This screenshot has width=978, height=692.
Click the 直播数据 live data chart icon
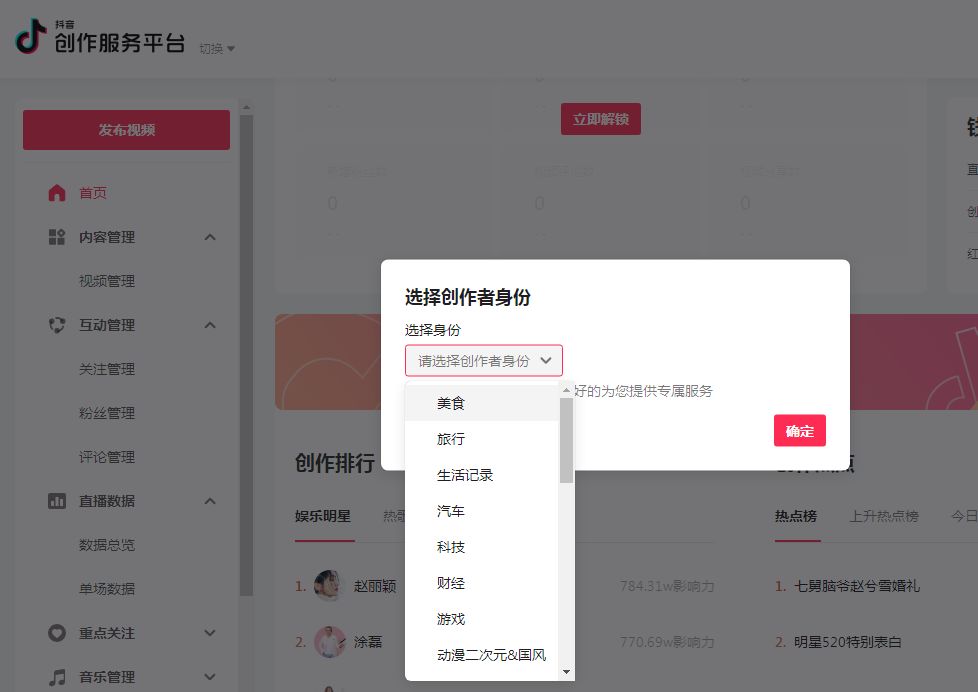(58, 500)
